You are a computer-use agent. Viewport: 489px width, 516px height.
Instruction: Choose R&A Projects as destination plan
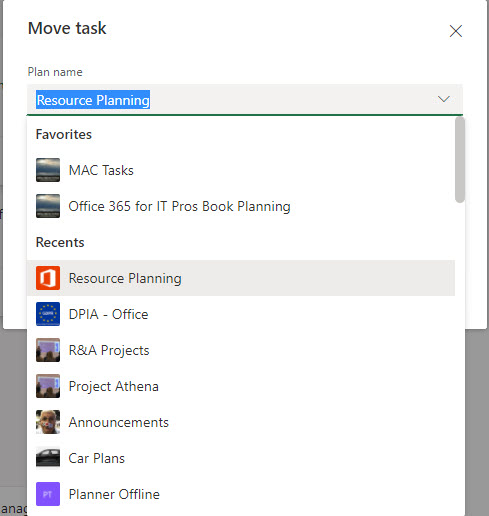pos(241,350)
